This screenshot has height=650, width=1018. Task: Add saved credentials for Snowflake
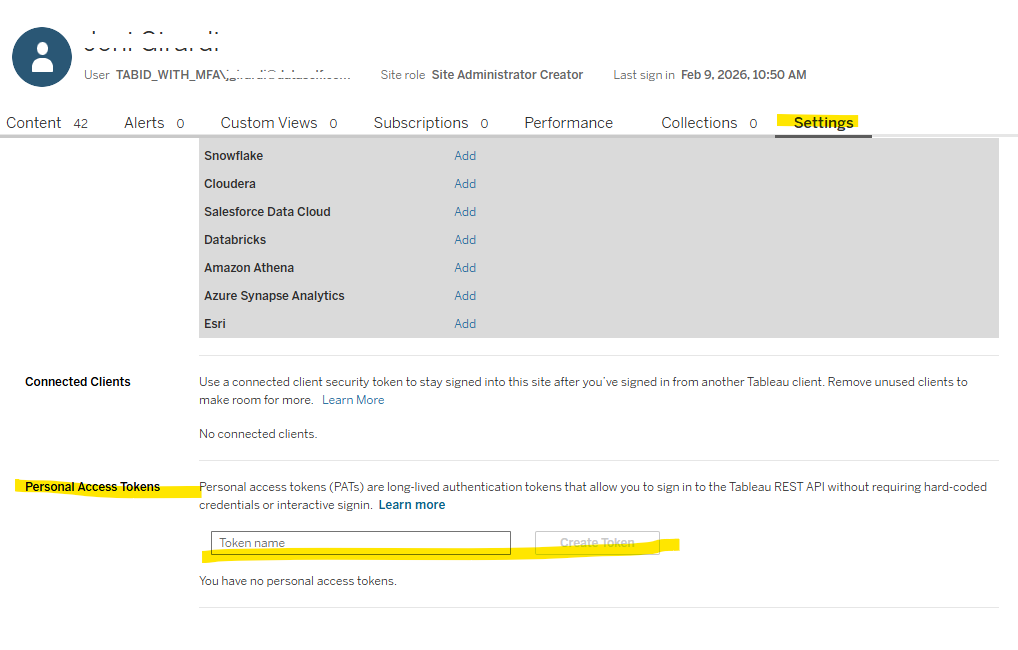pyautogui.click(x=465, y=156)
